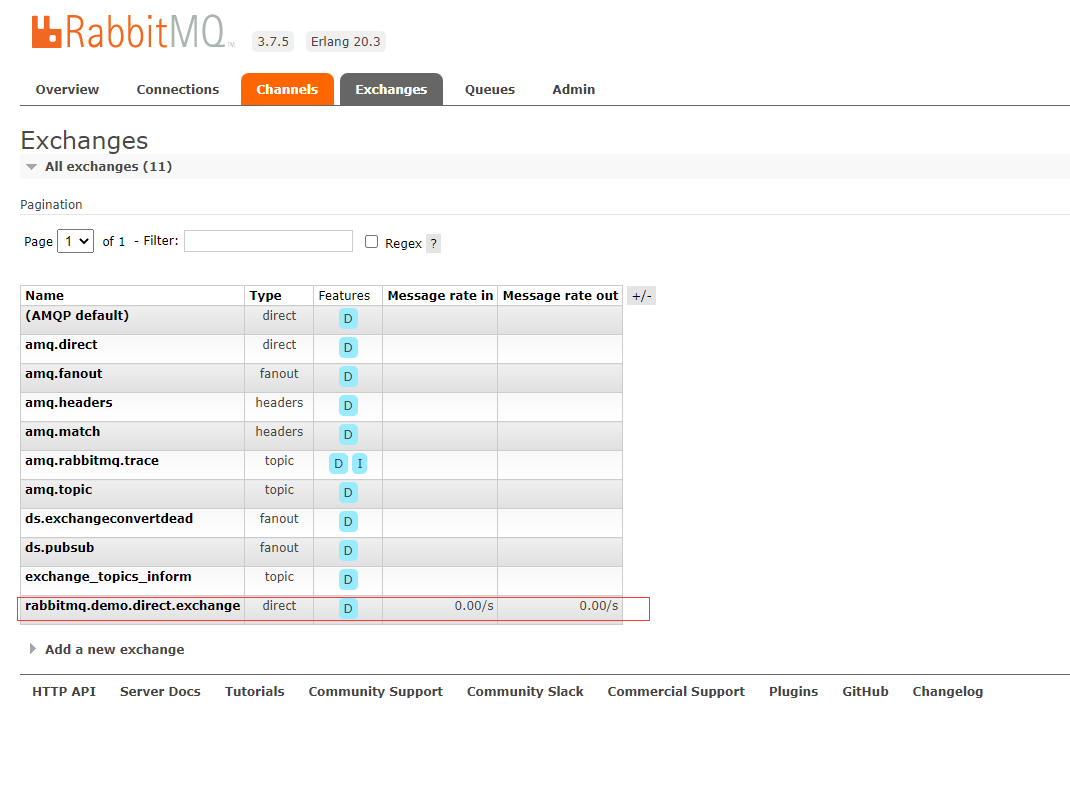Open the HTTP API footer link
This screenshot has width=1070, height=791.
(64, 691)
